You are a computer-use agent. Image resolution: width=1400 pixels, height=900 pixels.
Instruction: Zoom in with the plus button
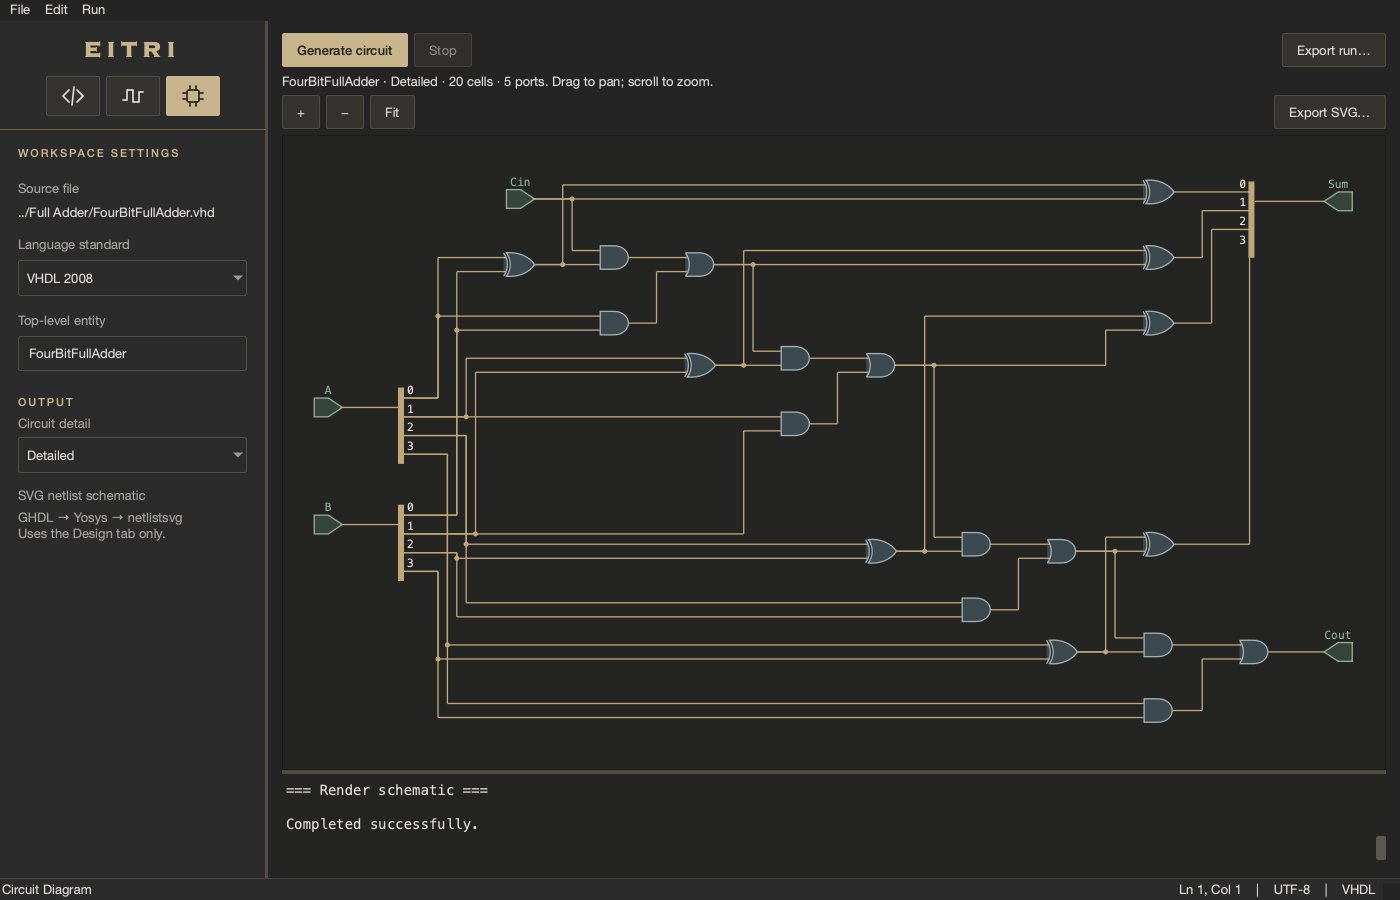click(x=301, y=113)
